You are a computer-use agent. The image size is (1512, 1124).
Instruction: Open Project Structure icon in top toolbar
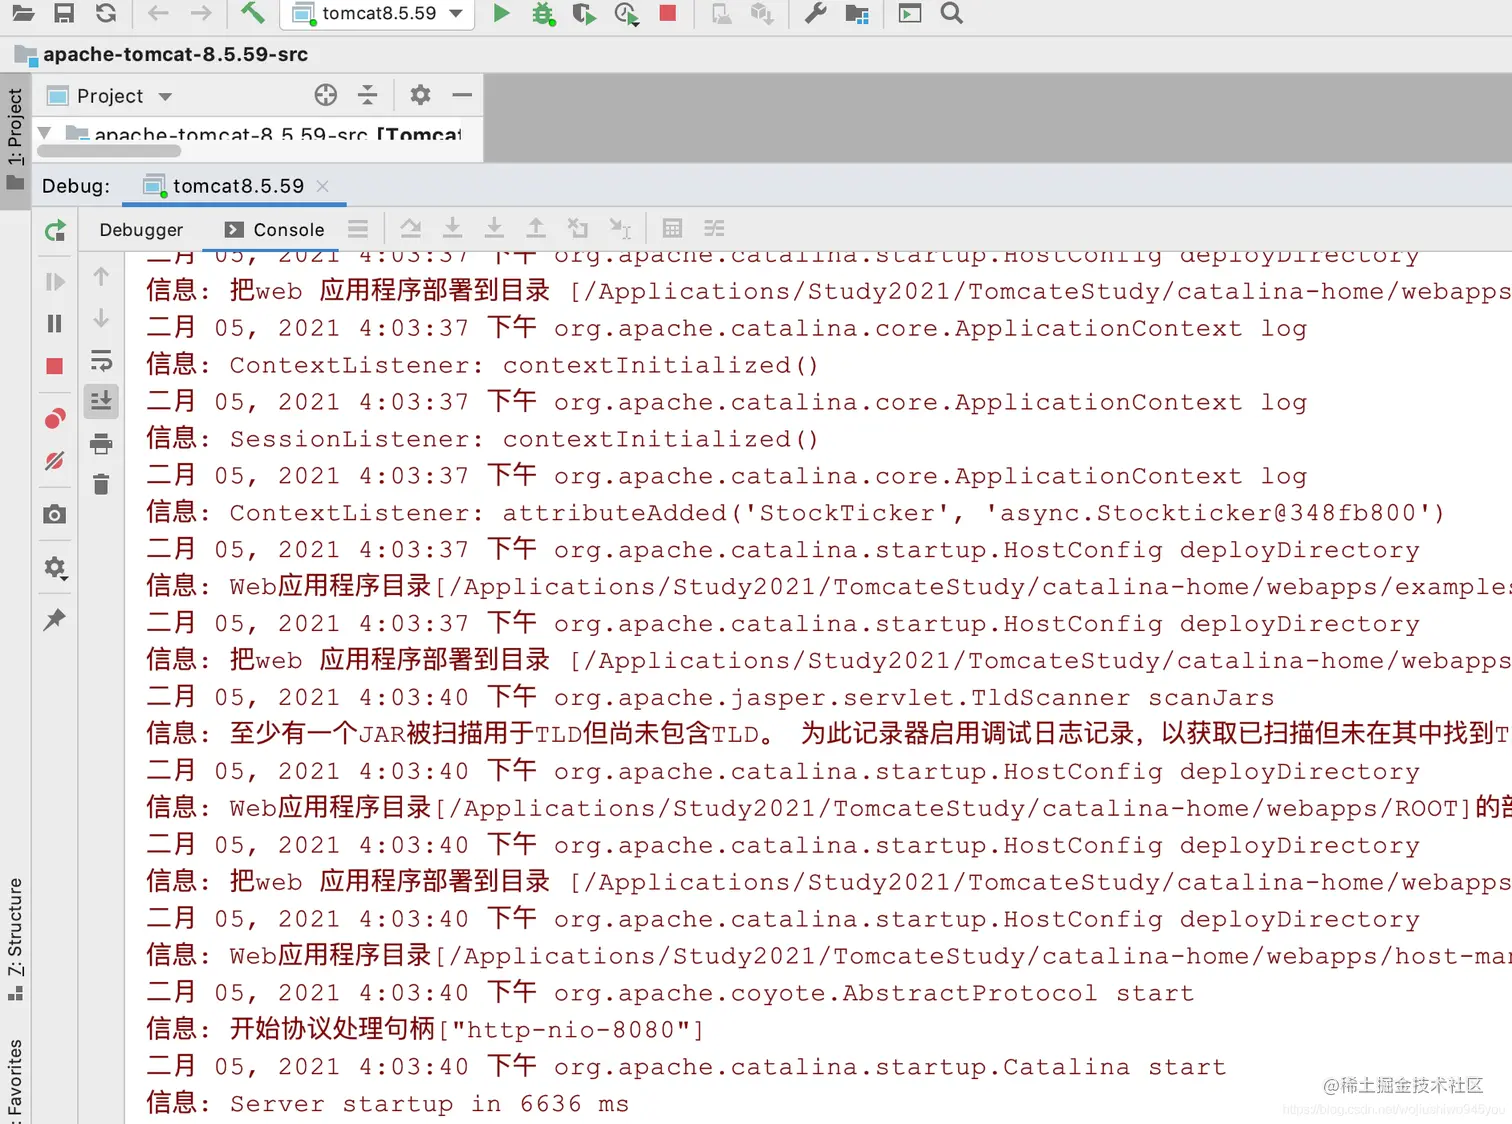point(857,14)
